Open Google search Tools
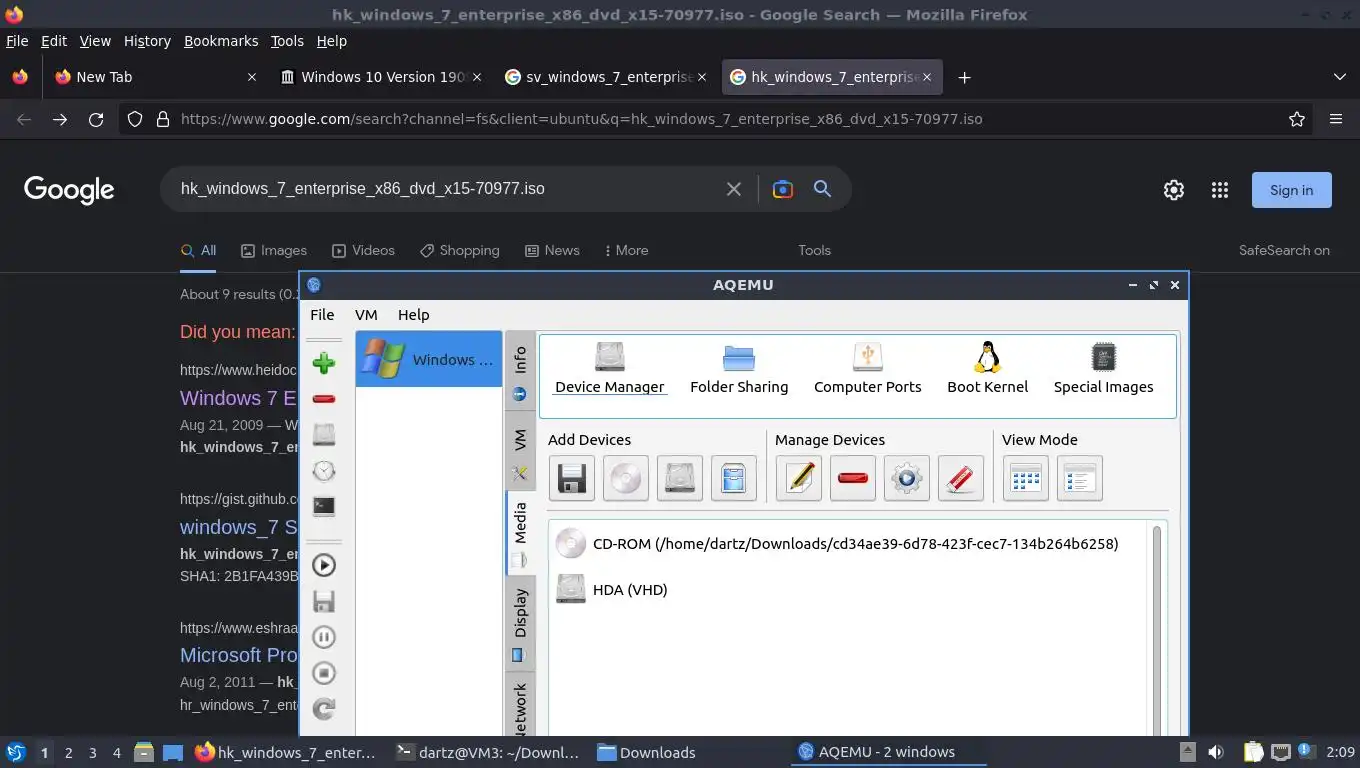 (814, 250)
